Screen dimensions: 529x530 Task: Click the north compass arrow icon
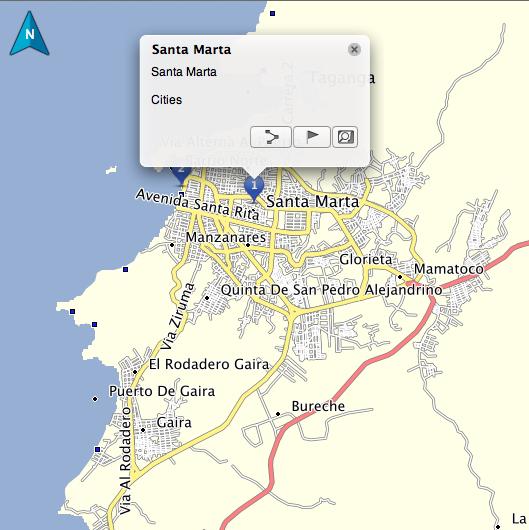29,34
